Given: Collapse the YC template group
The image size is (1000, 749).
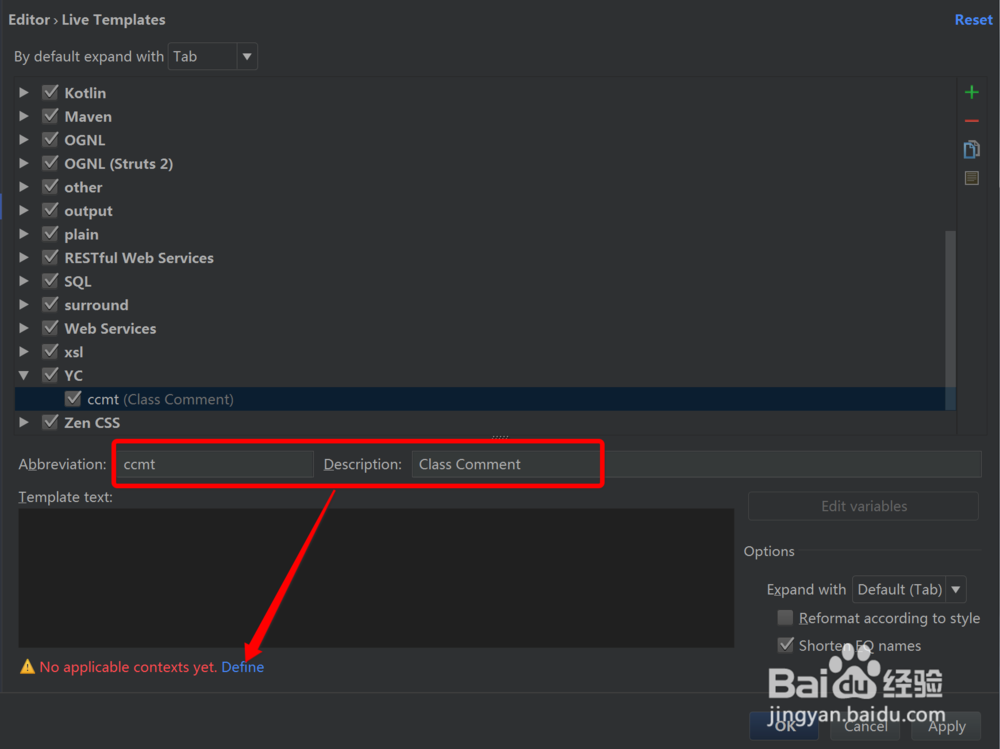Looking at the screenshot, I should pyautogui.click(x=23, y=375).
